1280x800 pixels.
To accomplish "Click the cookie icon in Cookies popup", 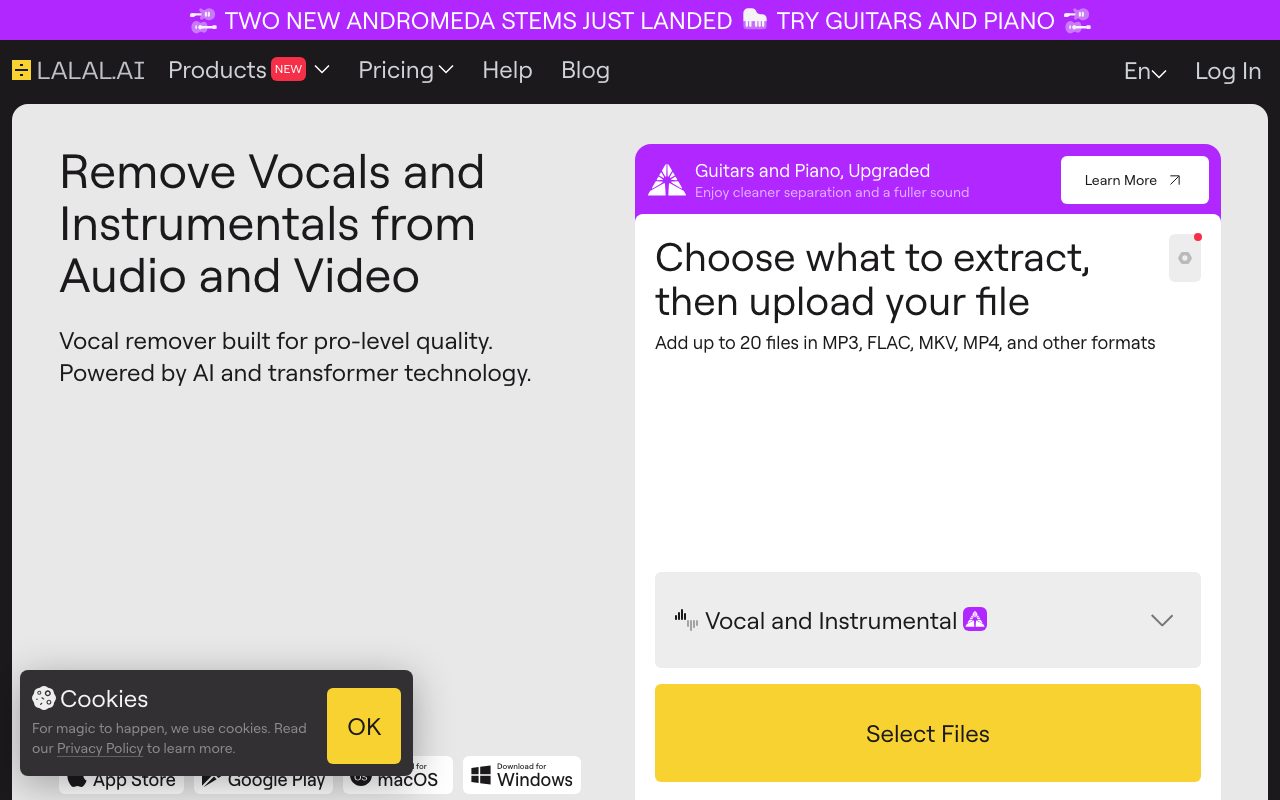I will [x=44, y=698].
